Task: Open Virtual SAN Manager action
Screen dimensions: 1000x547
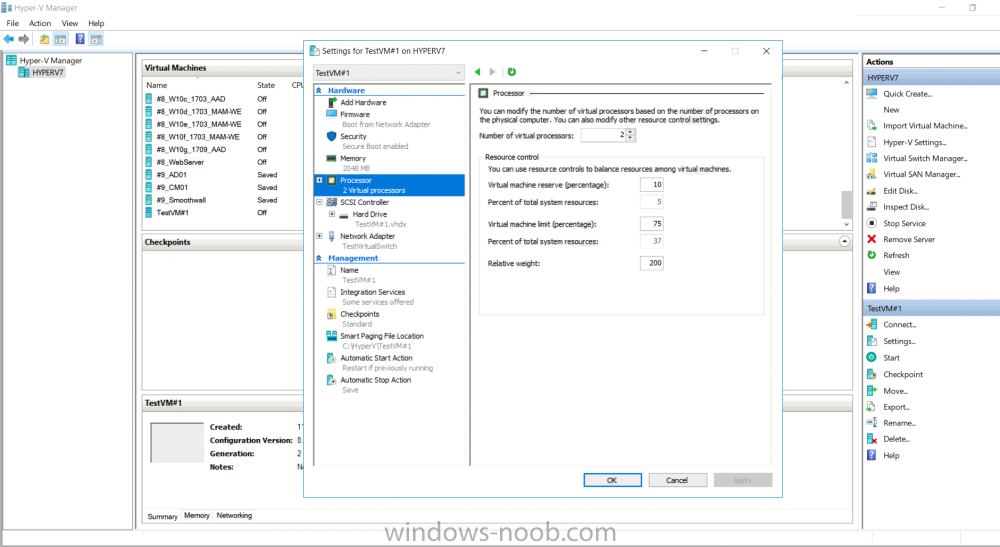Action: click(x=922, y=174)
